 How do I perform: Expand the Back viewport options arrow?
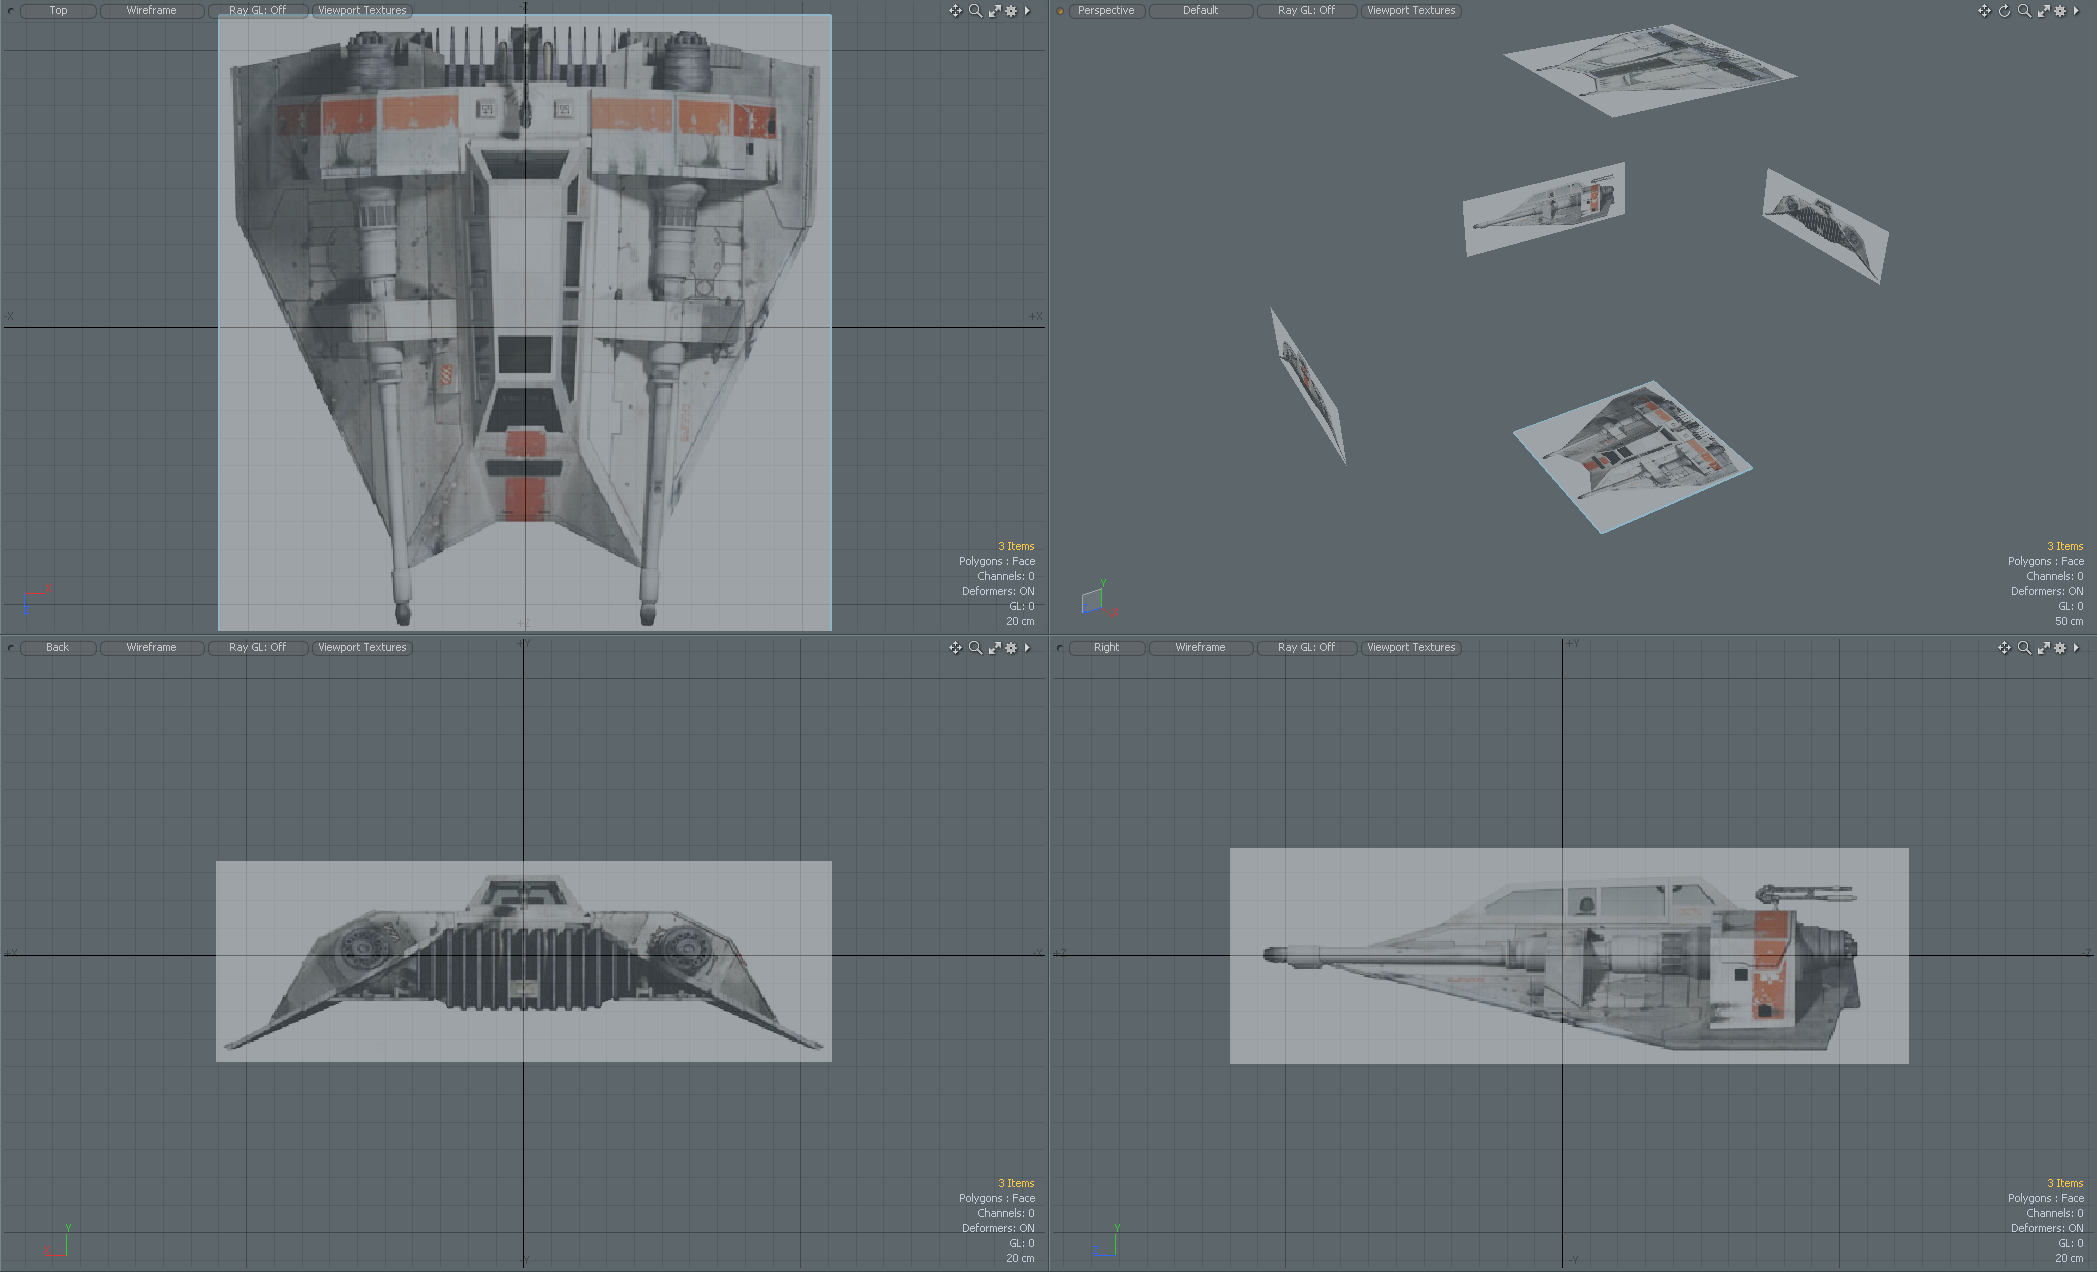click(1027, 648)
